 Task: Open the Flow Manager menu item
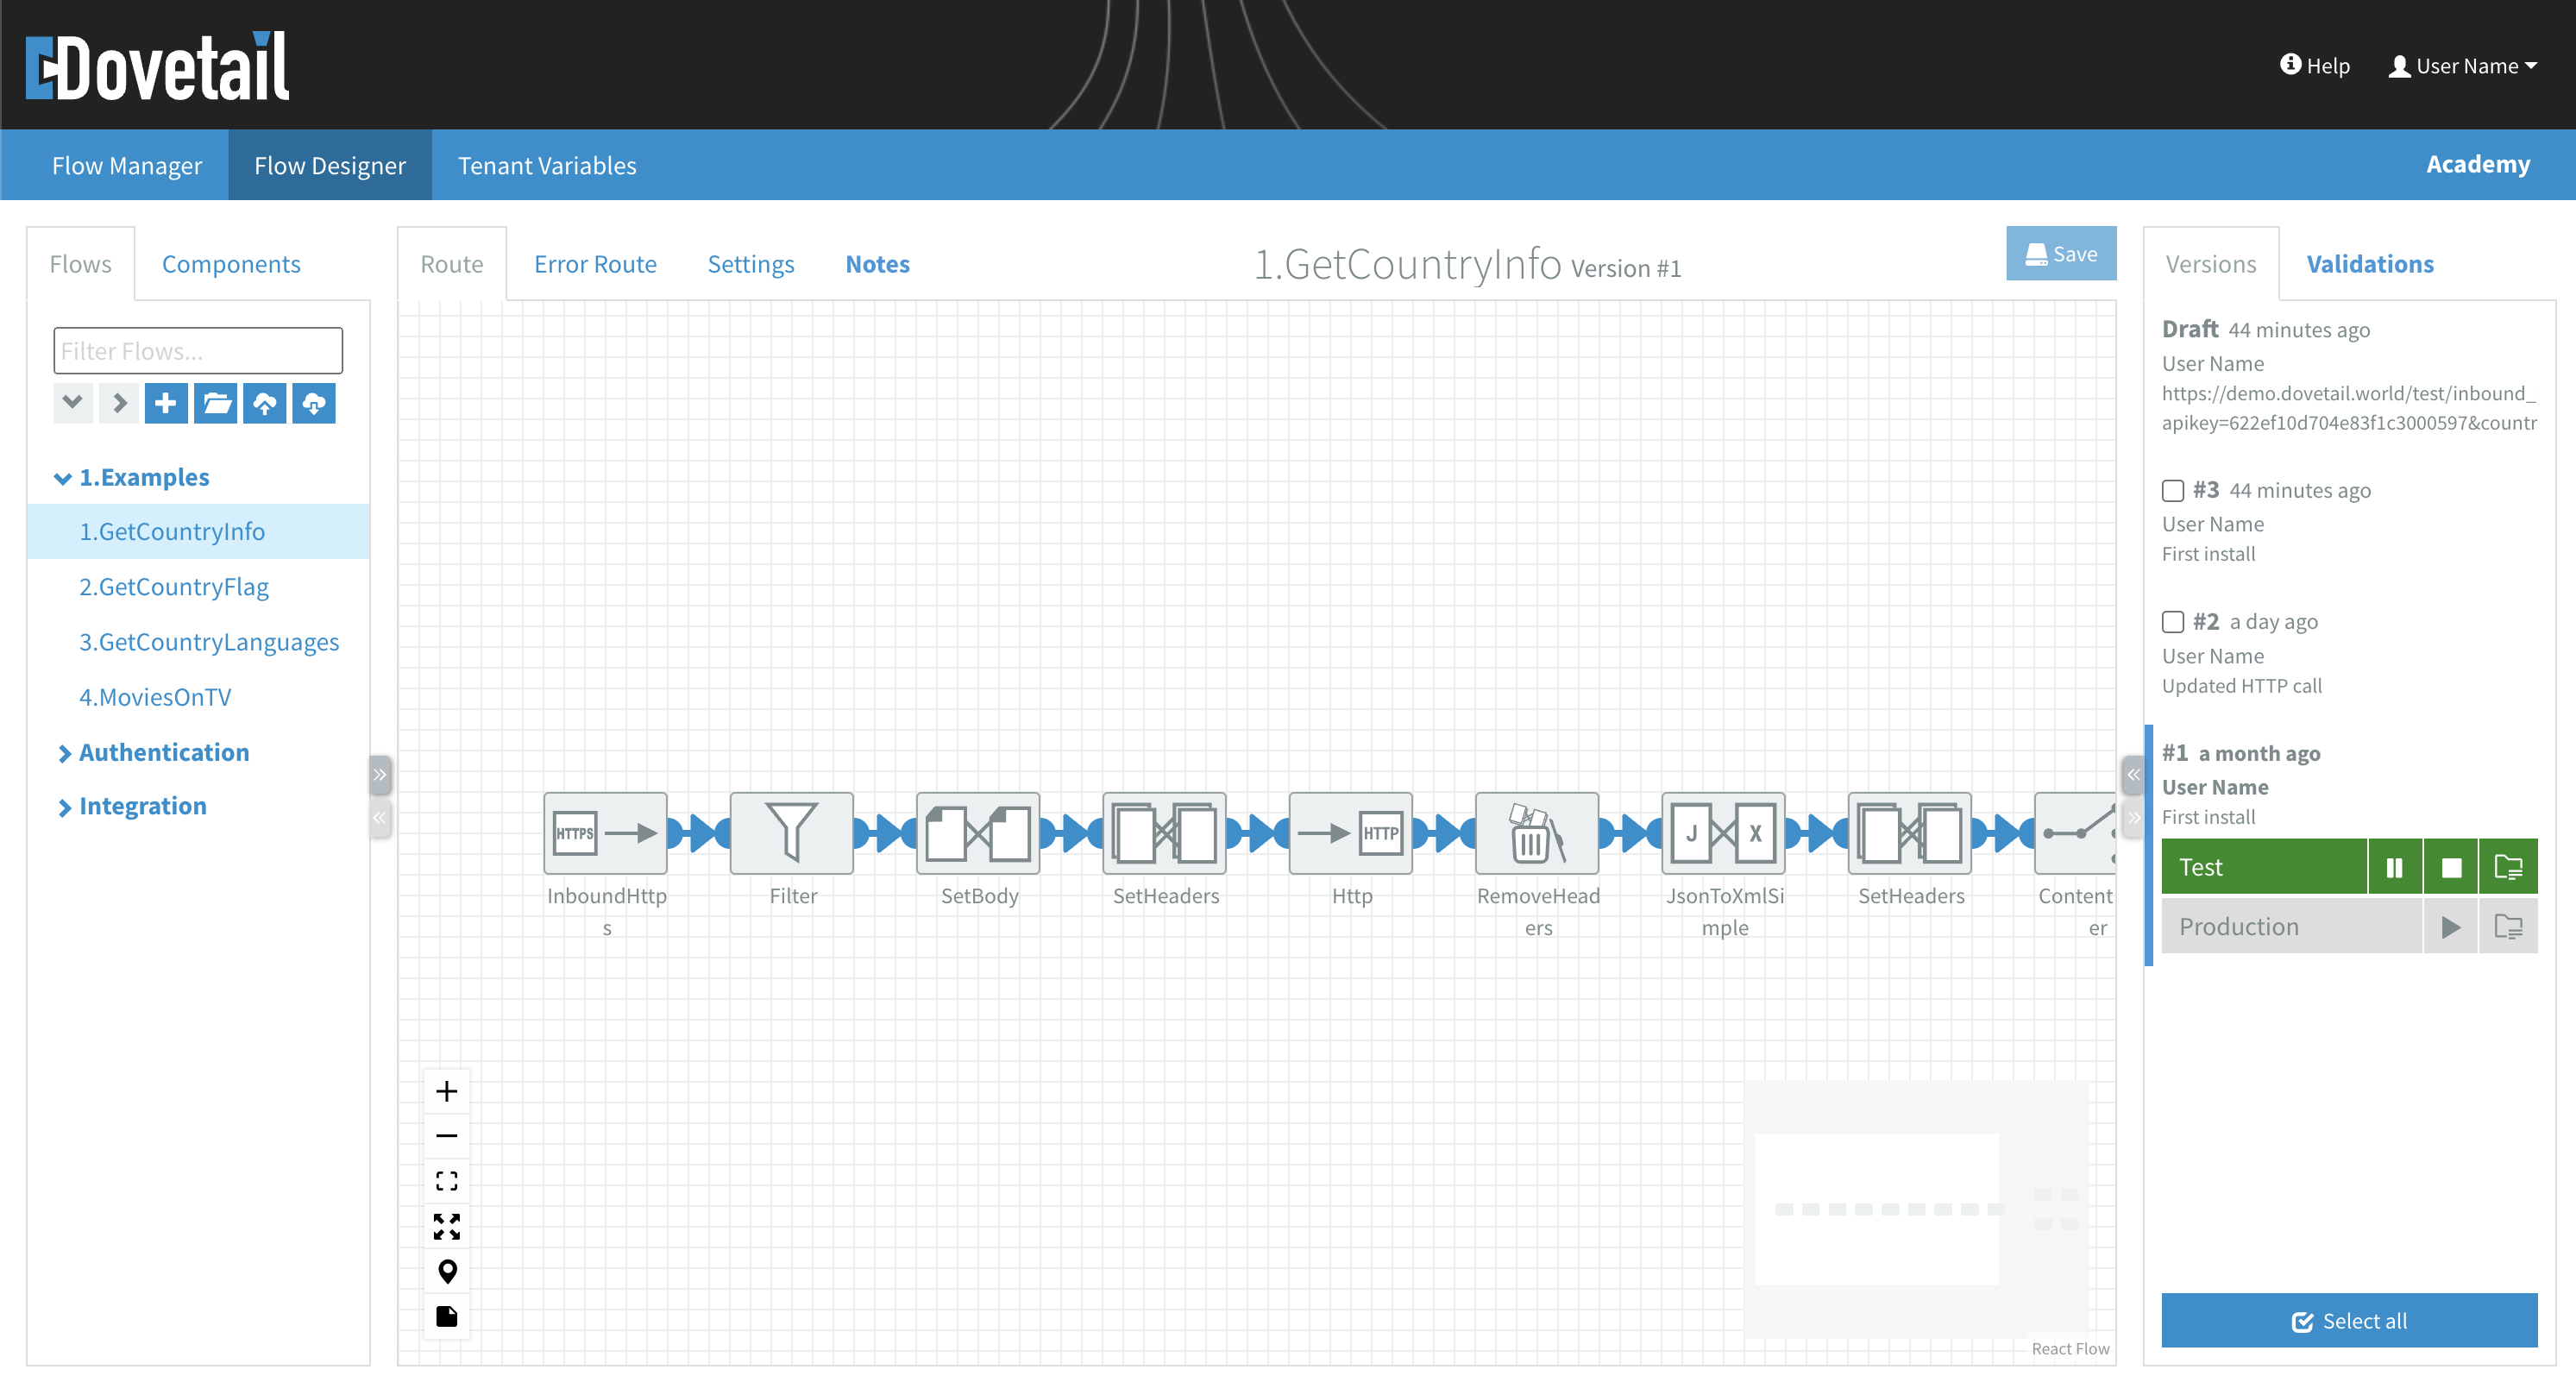click(127, 165)
